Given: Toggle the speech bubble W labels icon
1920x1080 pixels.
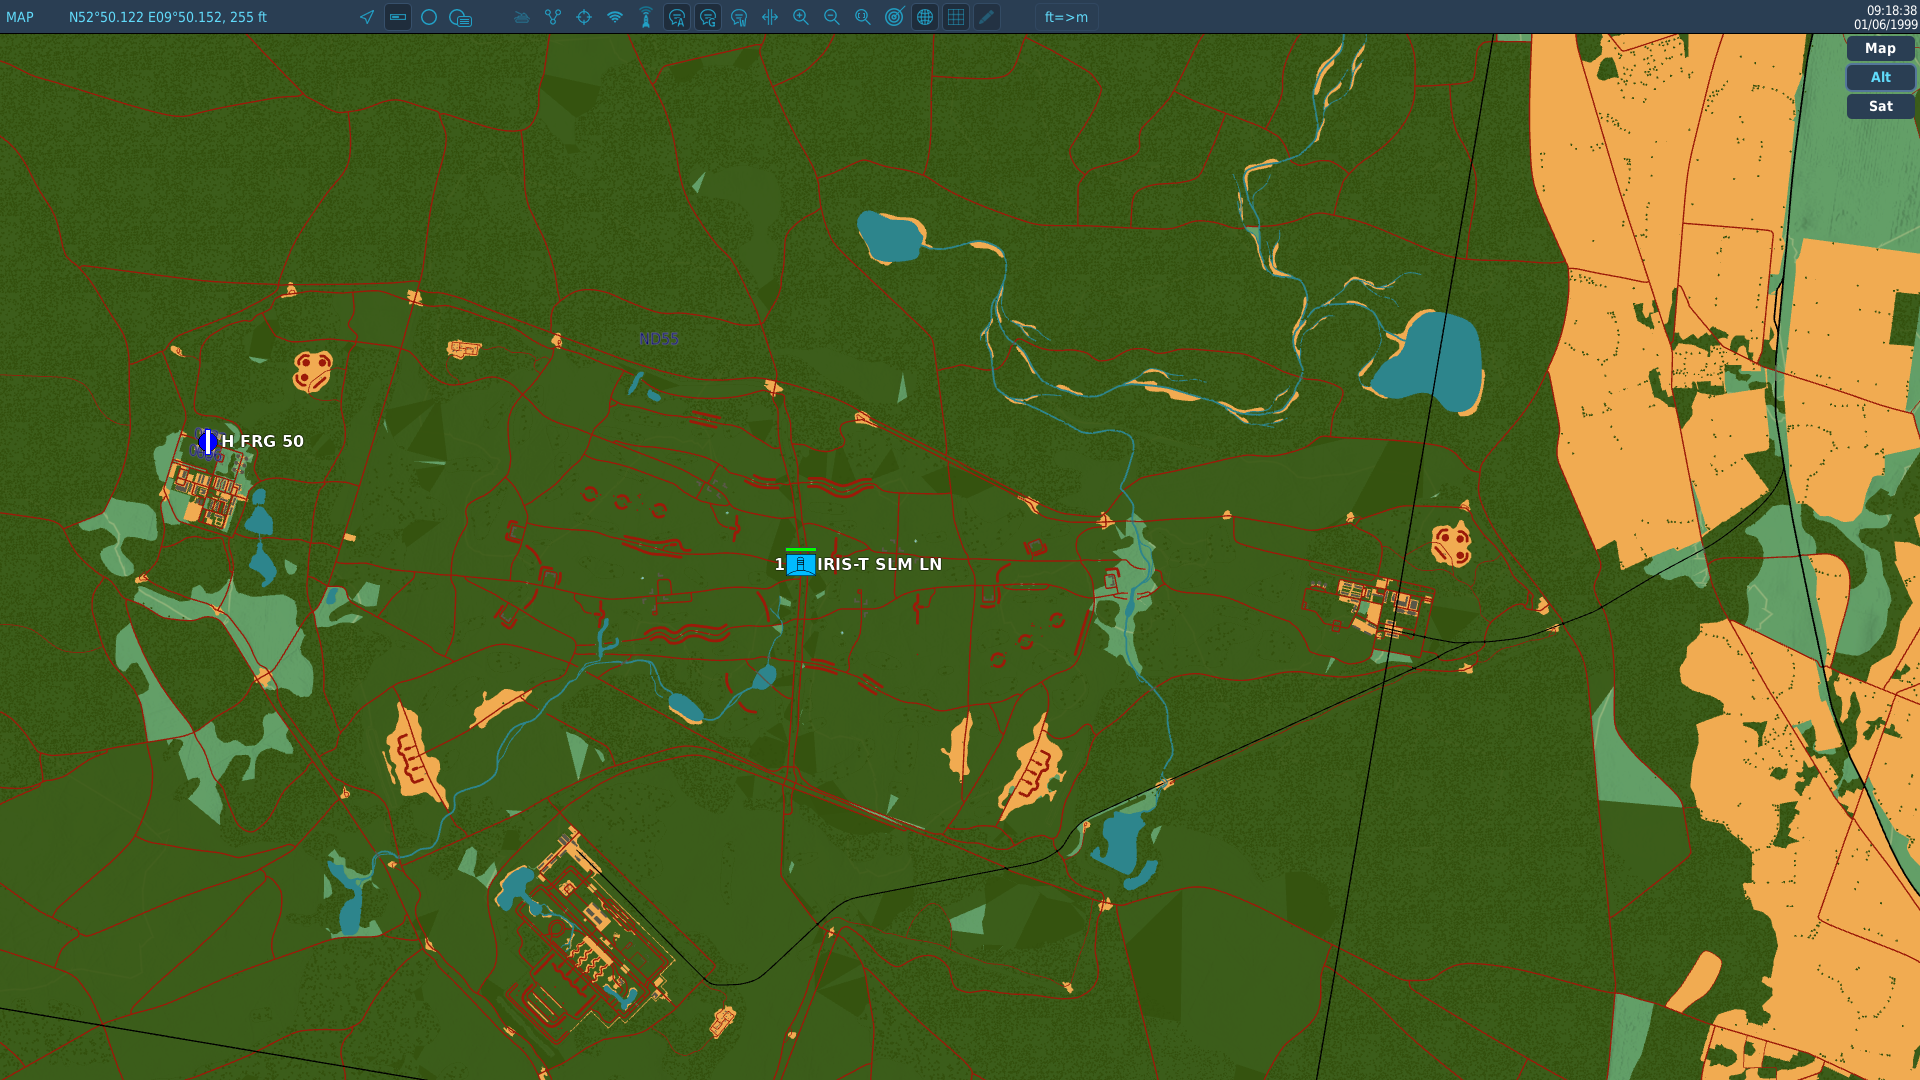Looking at the screenshot, I should [739, 17].
